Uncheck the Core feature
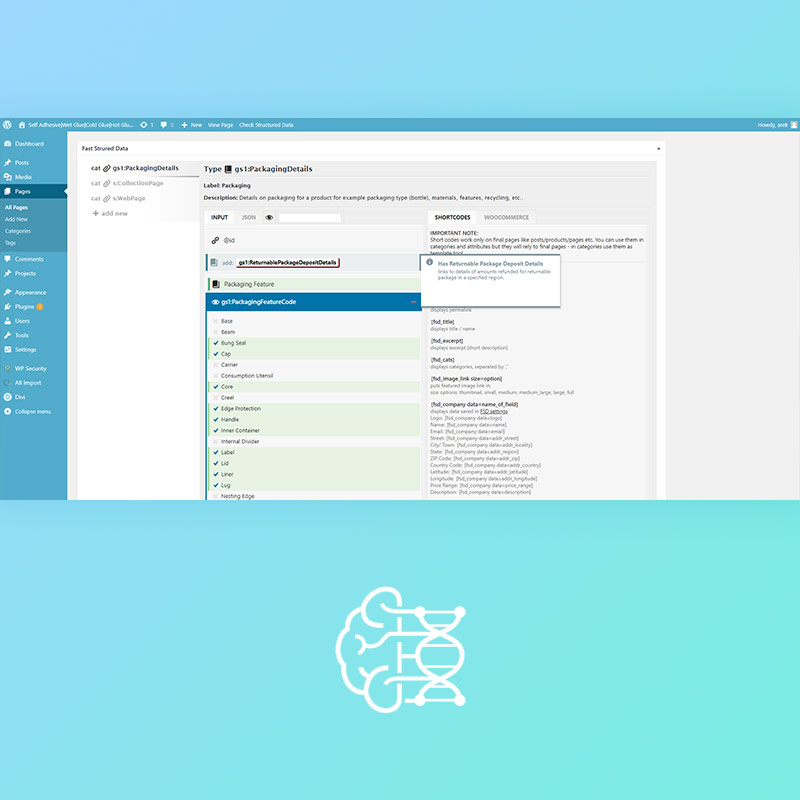 click(215, 387)
